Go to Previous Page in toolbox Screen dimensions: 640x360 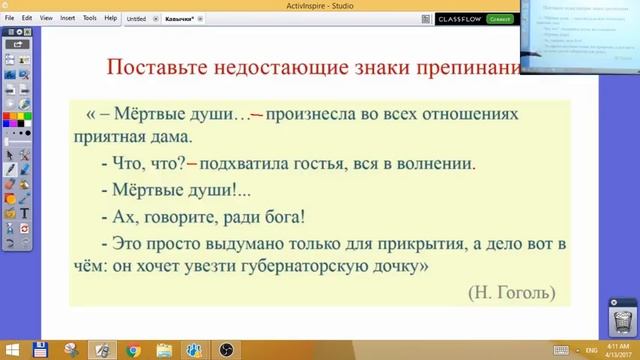[10, 89]
